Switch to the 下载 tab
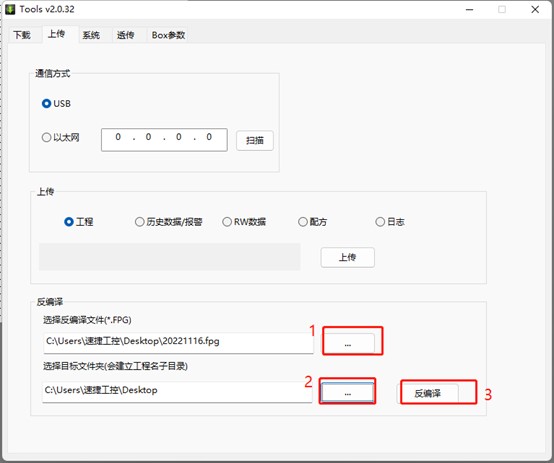The height and width of the screenshot is (463, 554). coord(22,35)
